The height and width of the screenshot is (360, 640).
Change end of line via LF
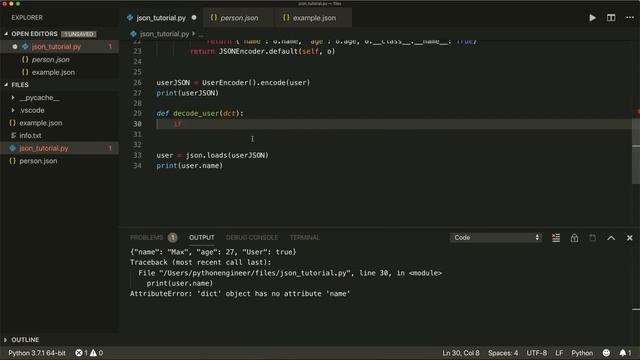pyautogui.click(x=559, y=353)
